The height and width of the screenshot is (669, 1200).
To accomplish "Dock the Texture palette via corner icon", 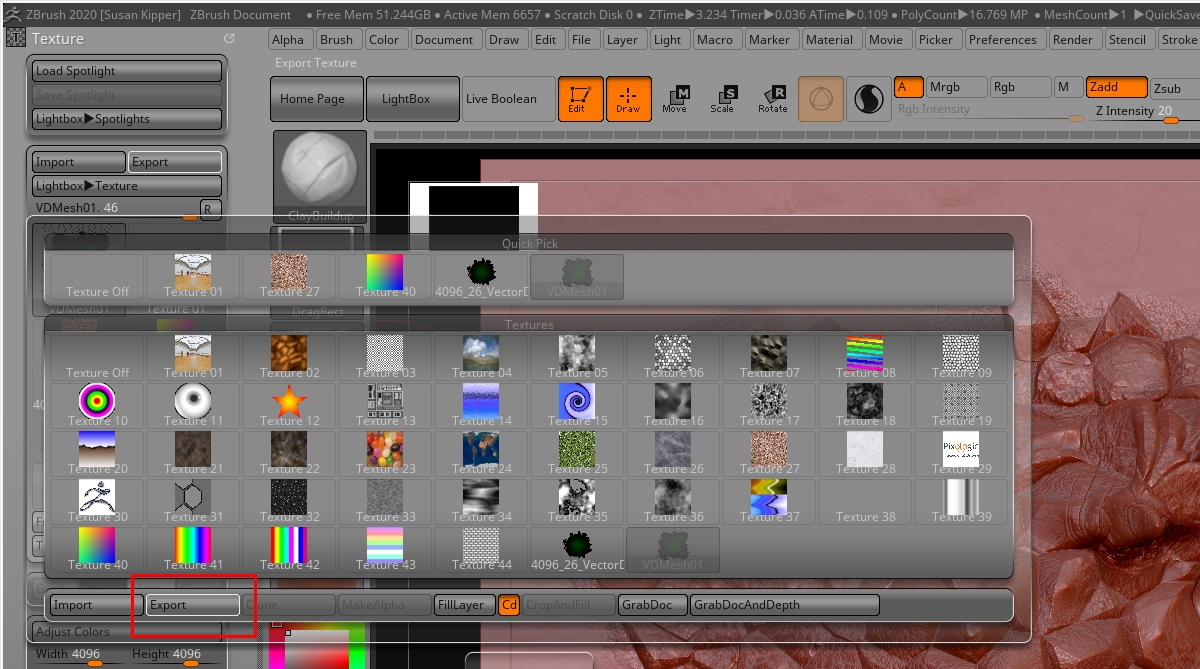I will pyautogui.click(x=229, y=38).
